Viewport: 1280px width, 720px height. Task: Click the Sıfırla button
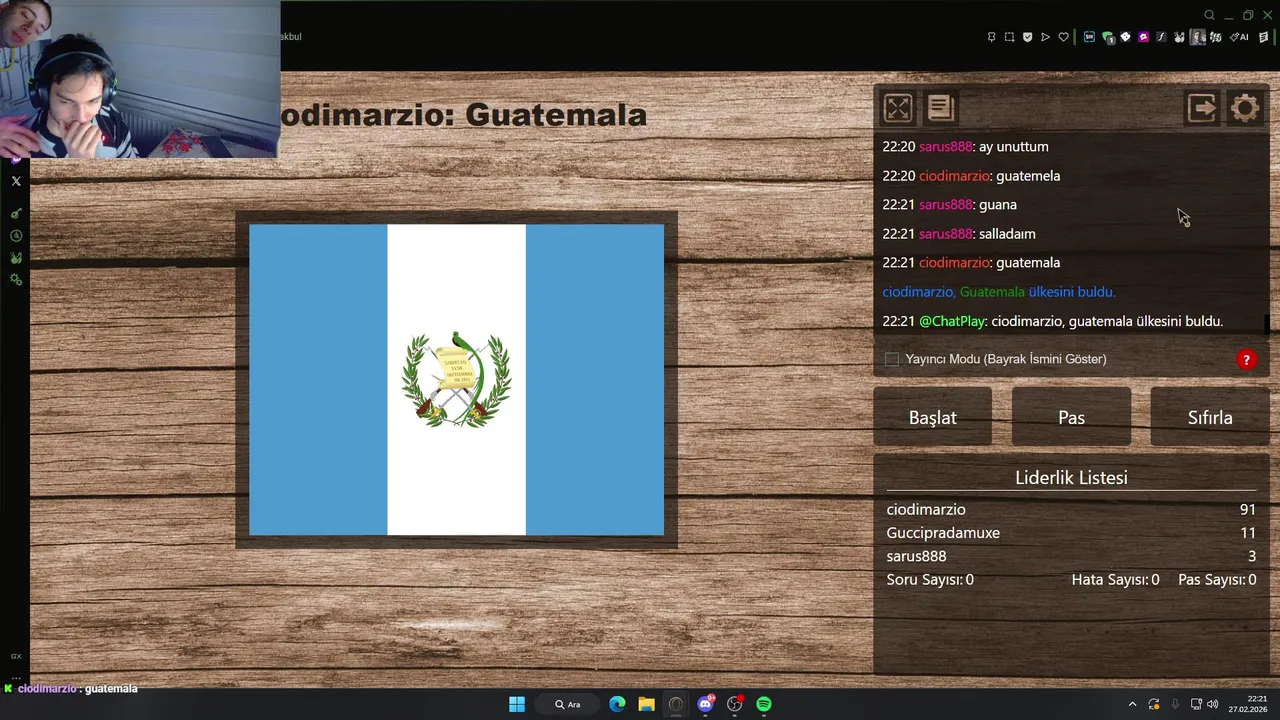coord(1210,417)
